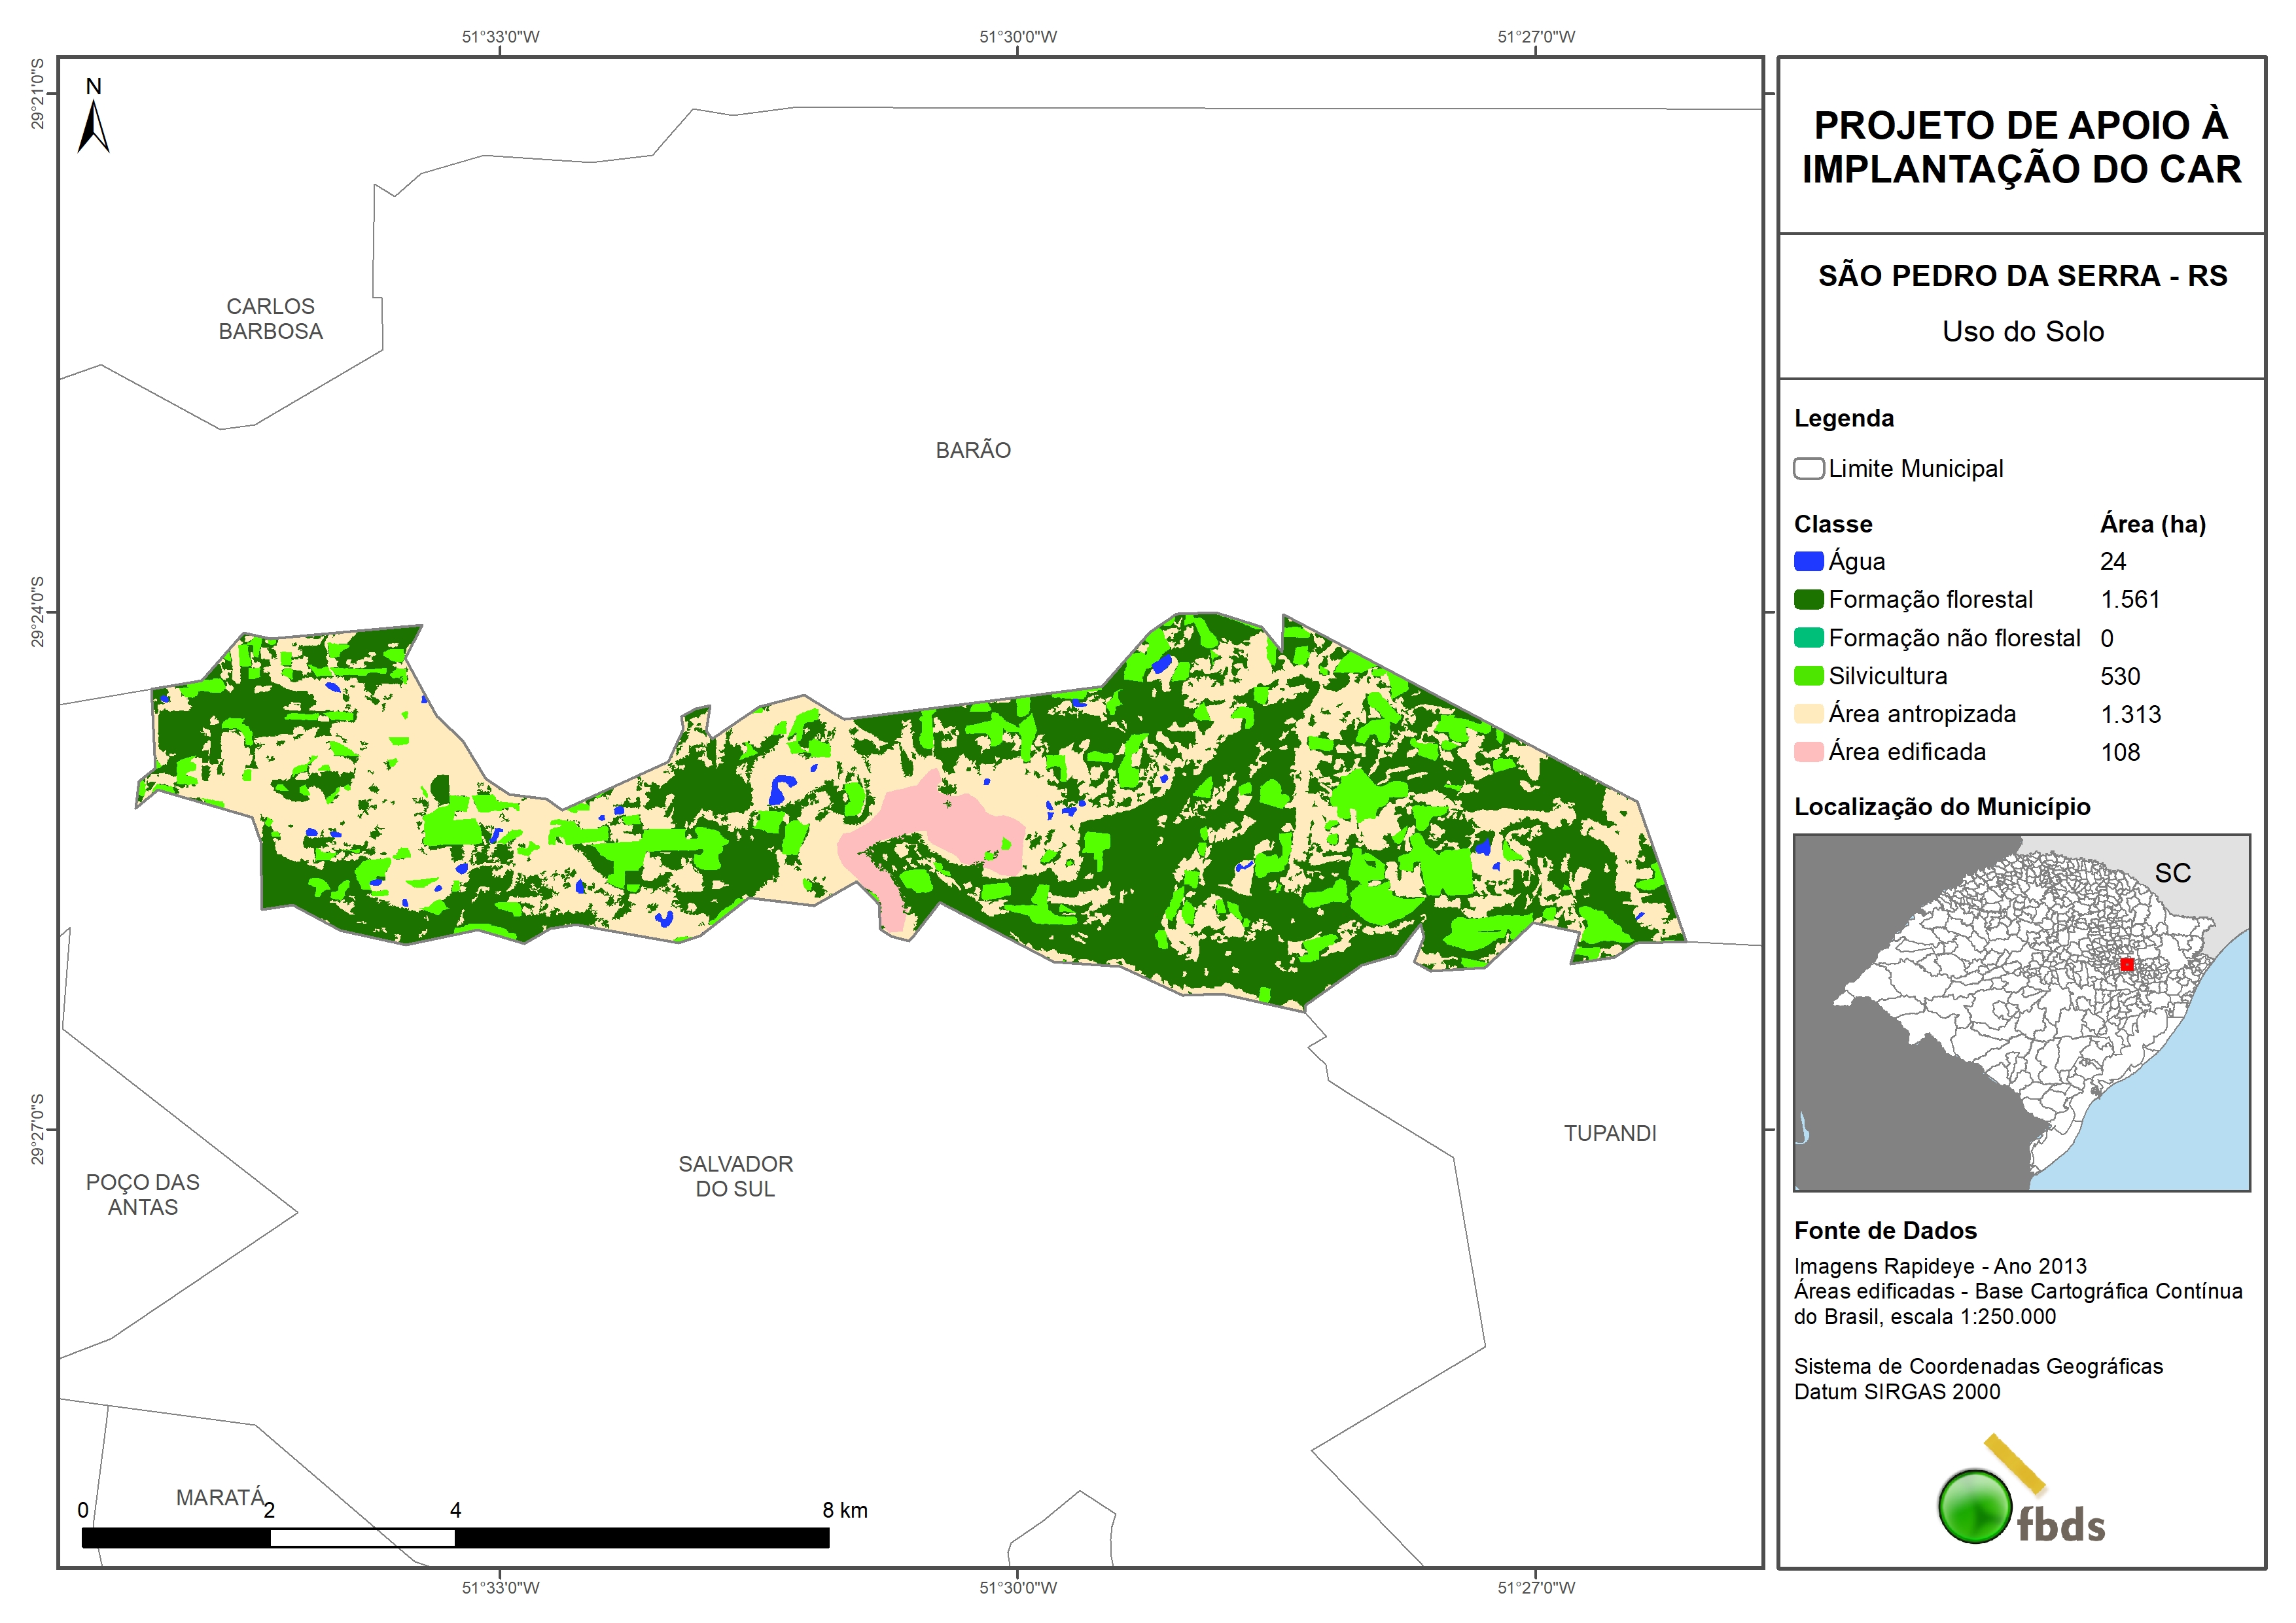Click the Área edificada pink swatch
2296x1623 pixels.
point(1808,752)
